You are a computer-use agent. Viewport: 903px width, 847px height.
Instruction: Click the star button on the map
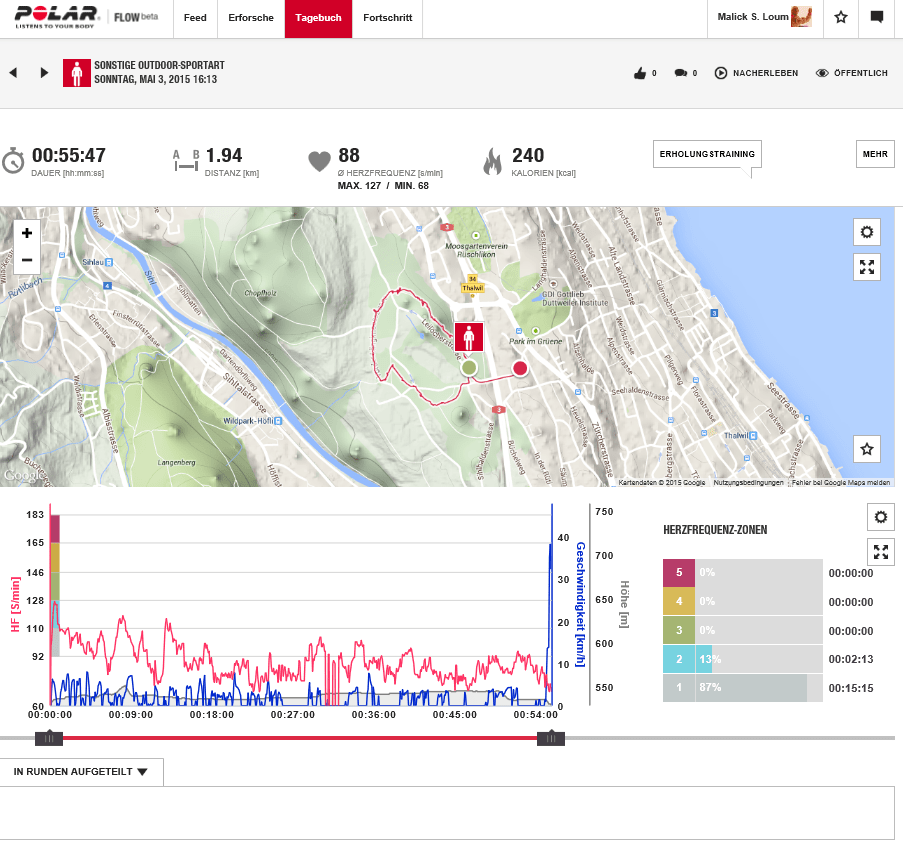click(x=866, y=449)
